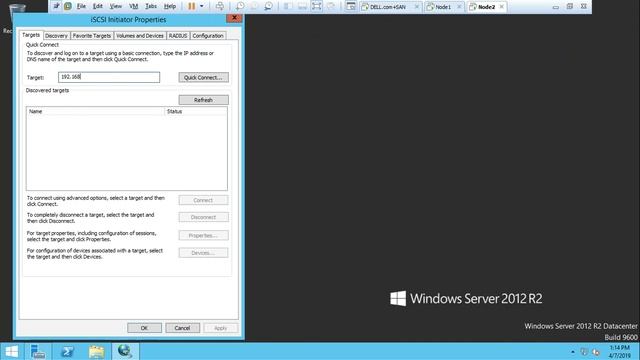
Task: Open File Explorer from taskbar
Action: (97, 351)
